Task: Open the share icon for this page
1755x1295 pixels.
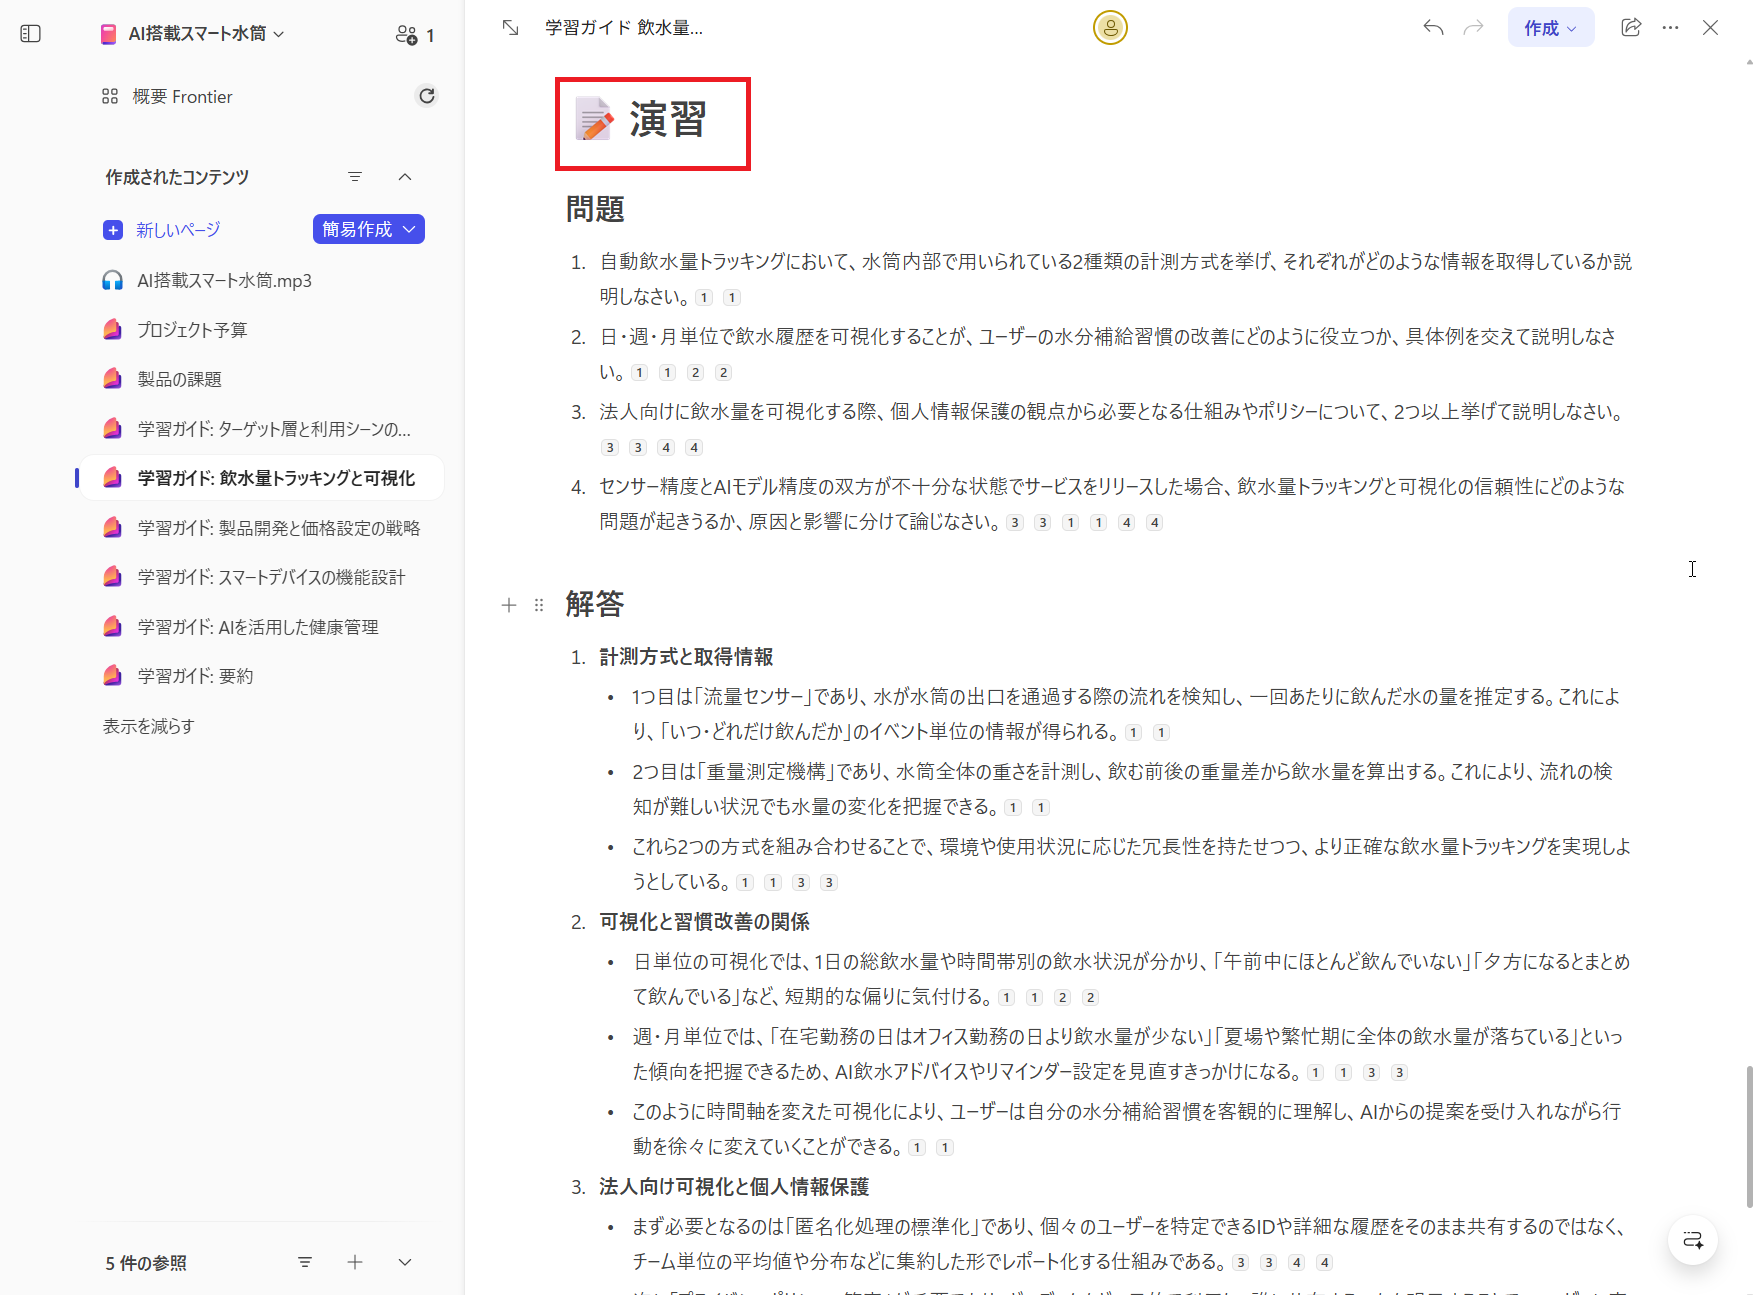Action: [x=1631, y=27]
